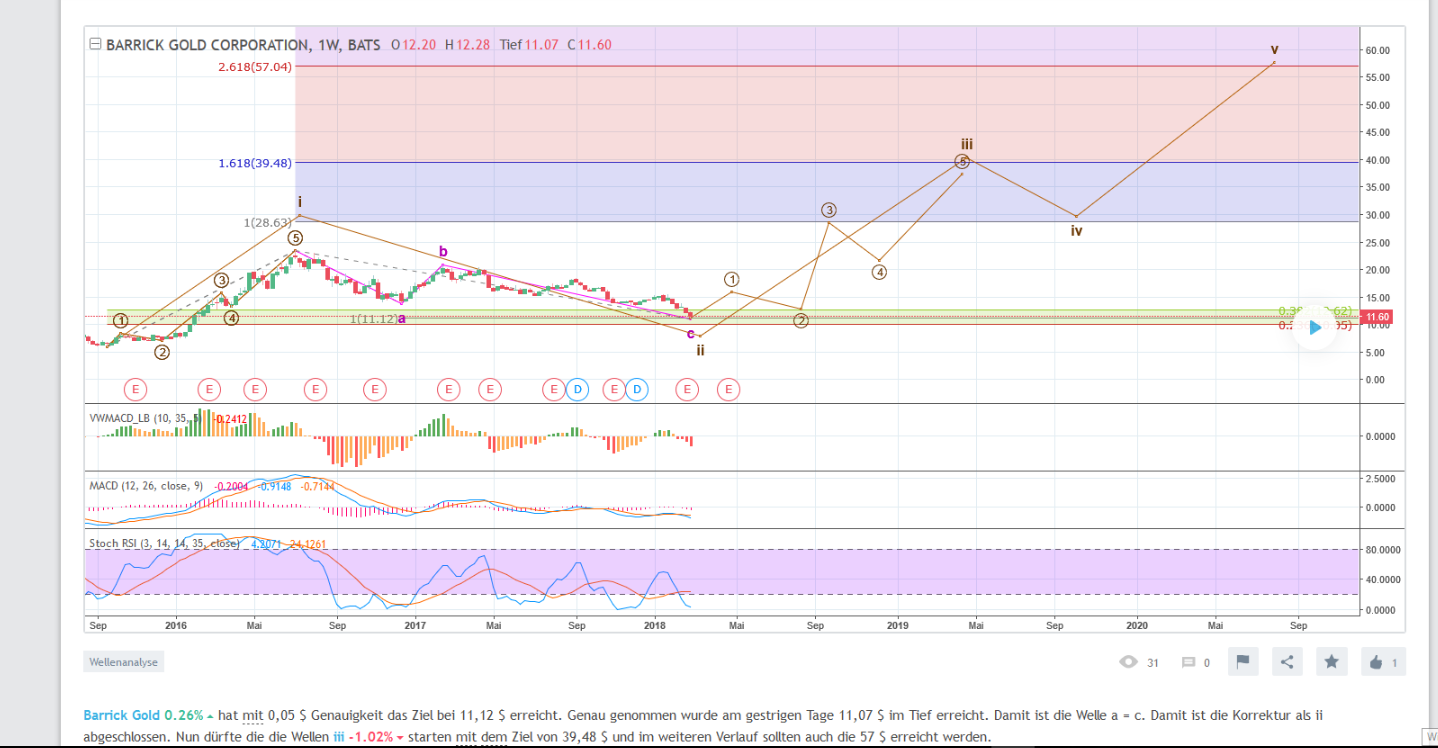Like the idea with the thumbs-up icon
Image resolution: width=1438 pixels, height=748 pixels.
click(x=1376, y=661)
